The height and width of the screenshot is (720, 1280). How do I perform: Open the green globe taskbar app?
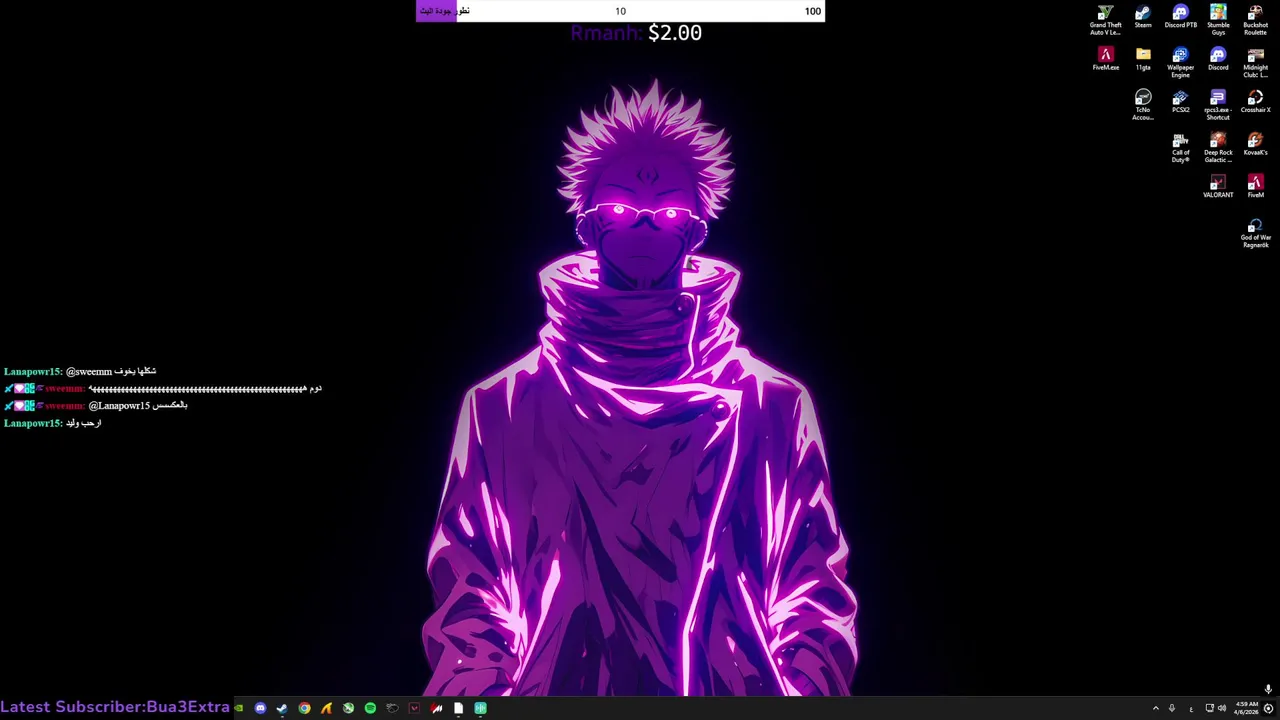pos(348,708)
